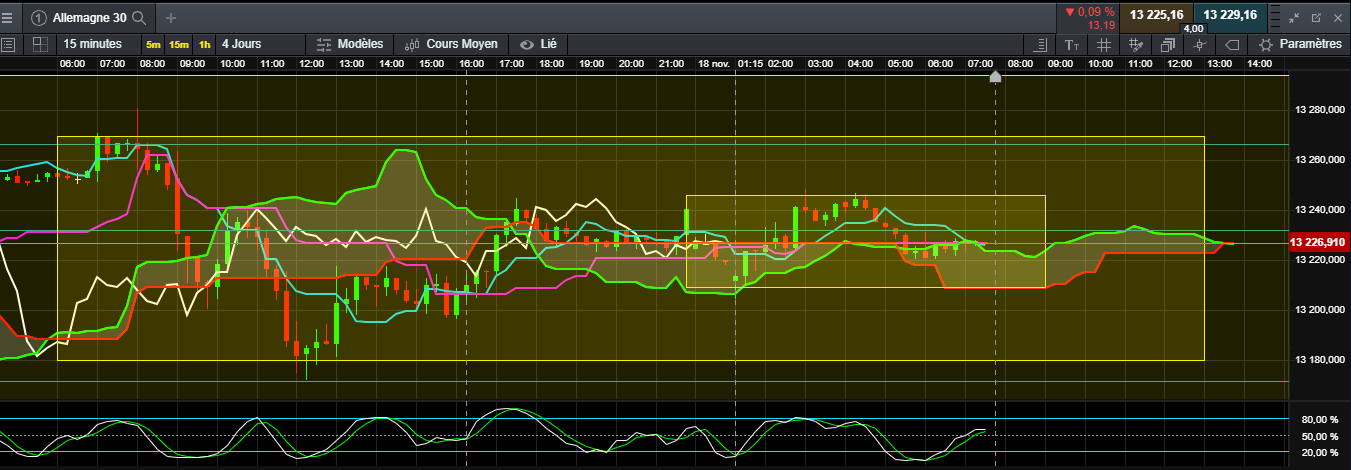Screen dimensions: 1351x470
Task: Toggle the Lié linked eye option
Action: 538,44
